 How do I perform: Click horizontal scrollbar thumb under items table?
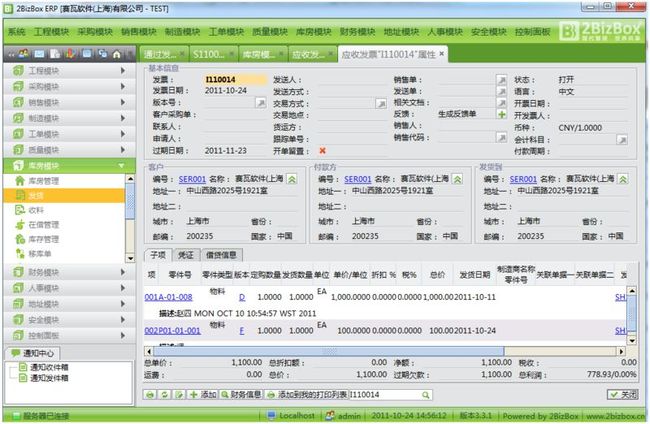(329, 351)
